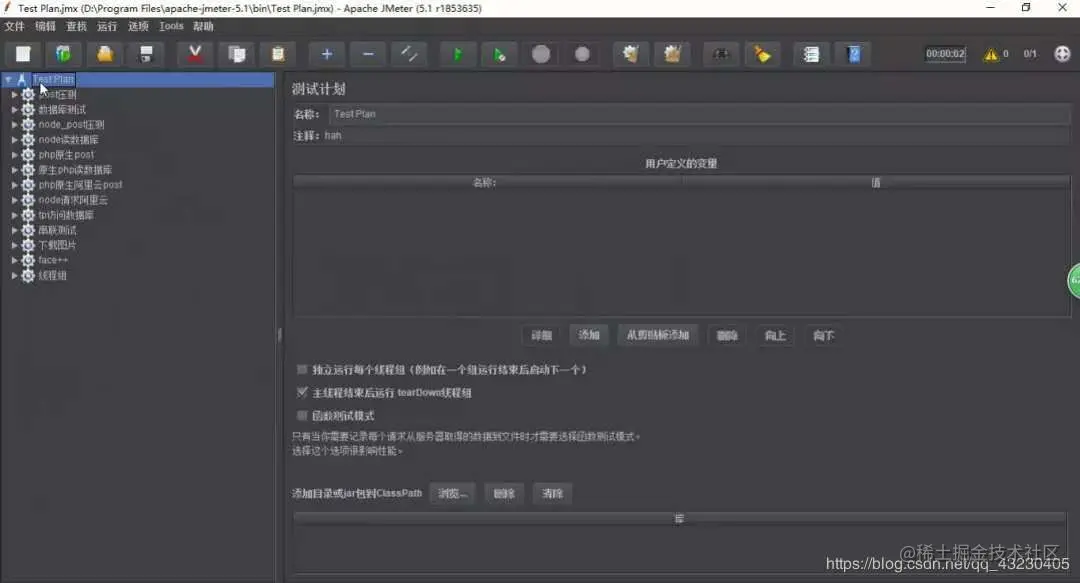
Task: Open the Function Helper list icon
Action: point(811,54)
